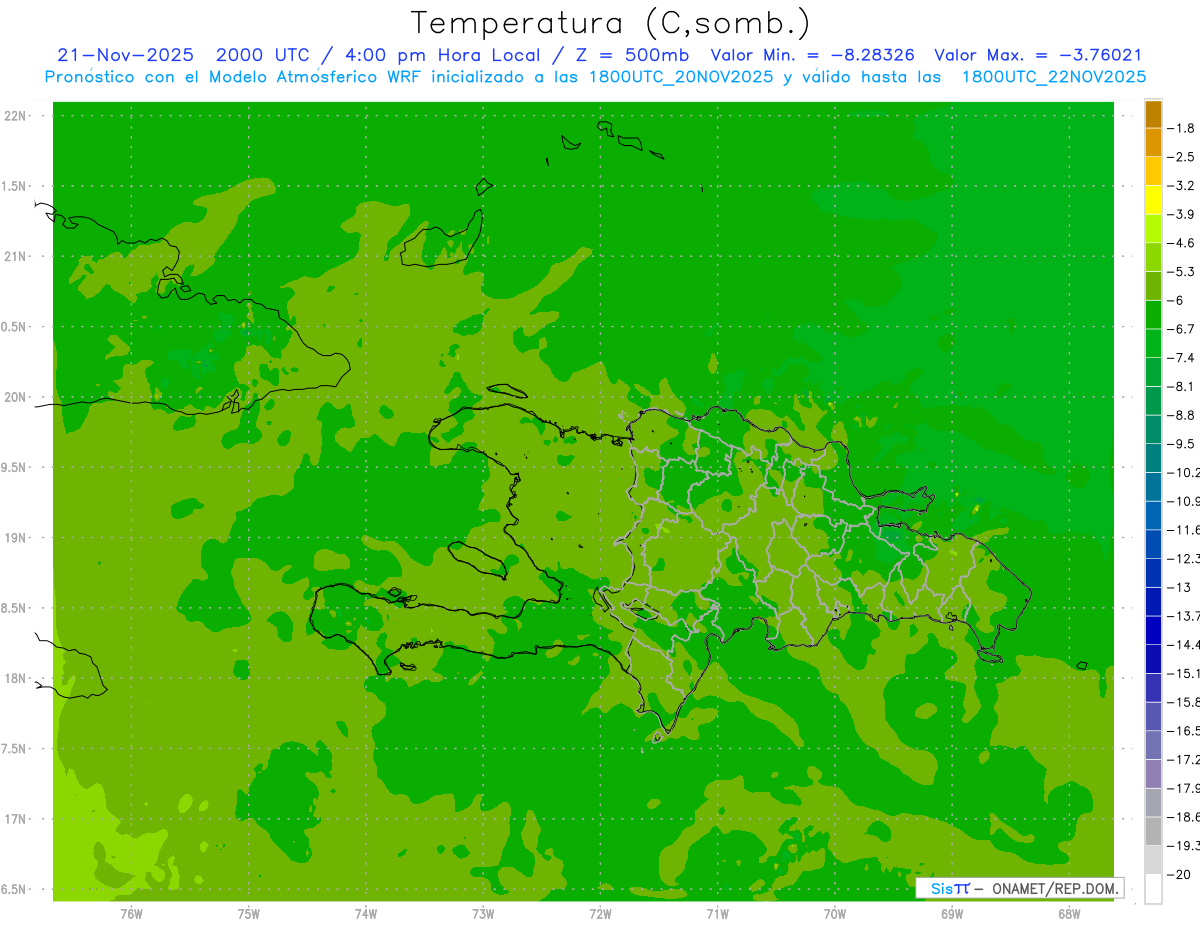Click the "18N" latitude label
Viewport: 1200px width, 927px height.
(x=14, y=678)
